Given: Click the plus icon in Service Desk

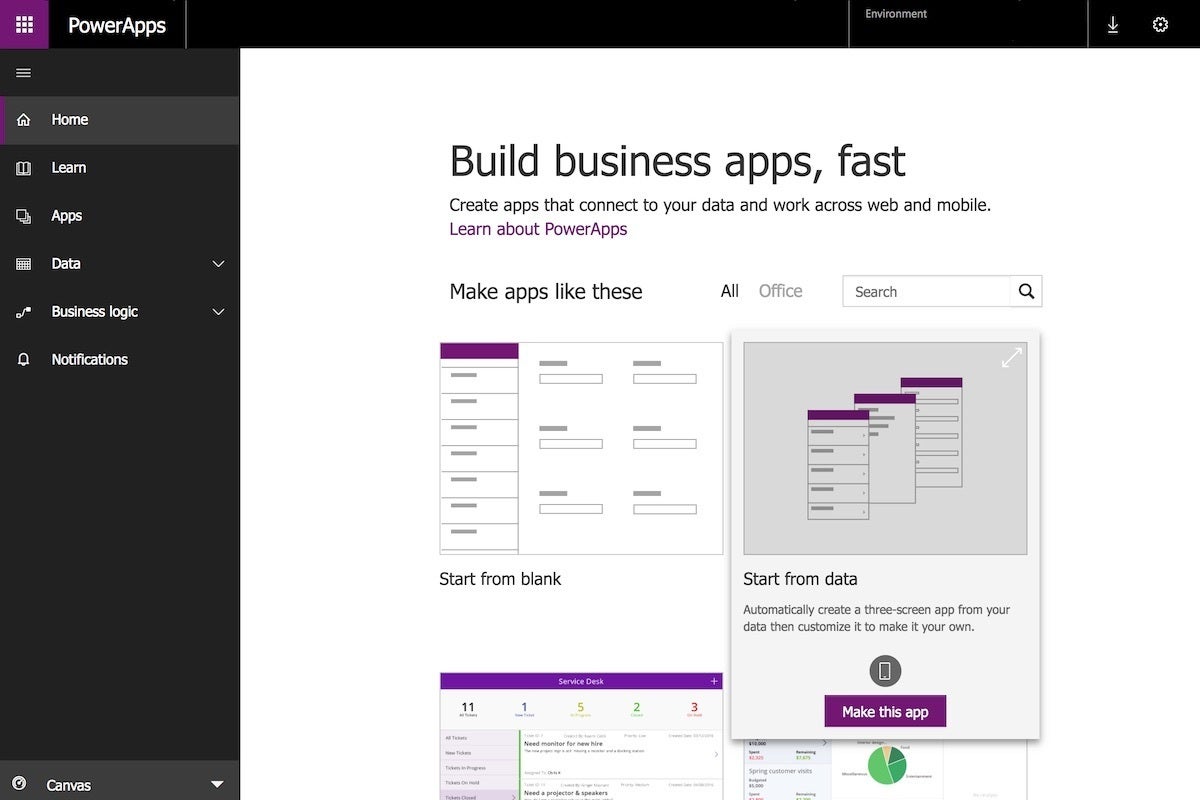Looking at the screenshot, I should pos(714,681).
